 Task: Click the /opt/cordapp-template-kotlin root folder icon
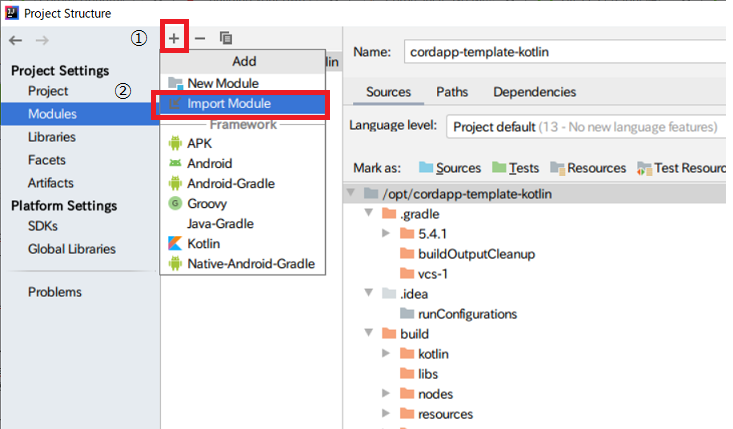click(x=371, y=193)
